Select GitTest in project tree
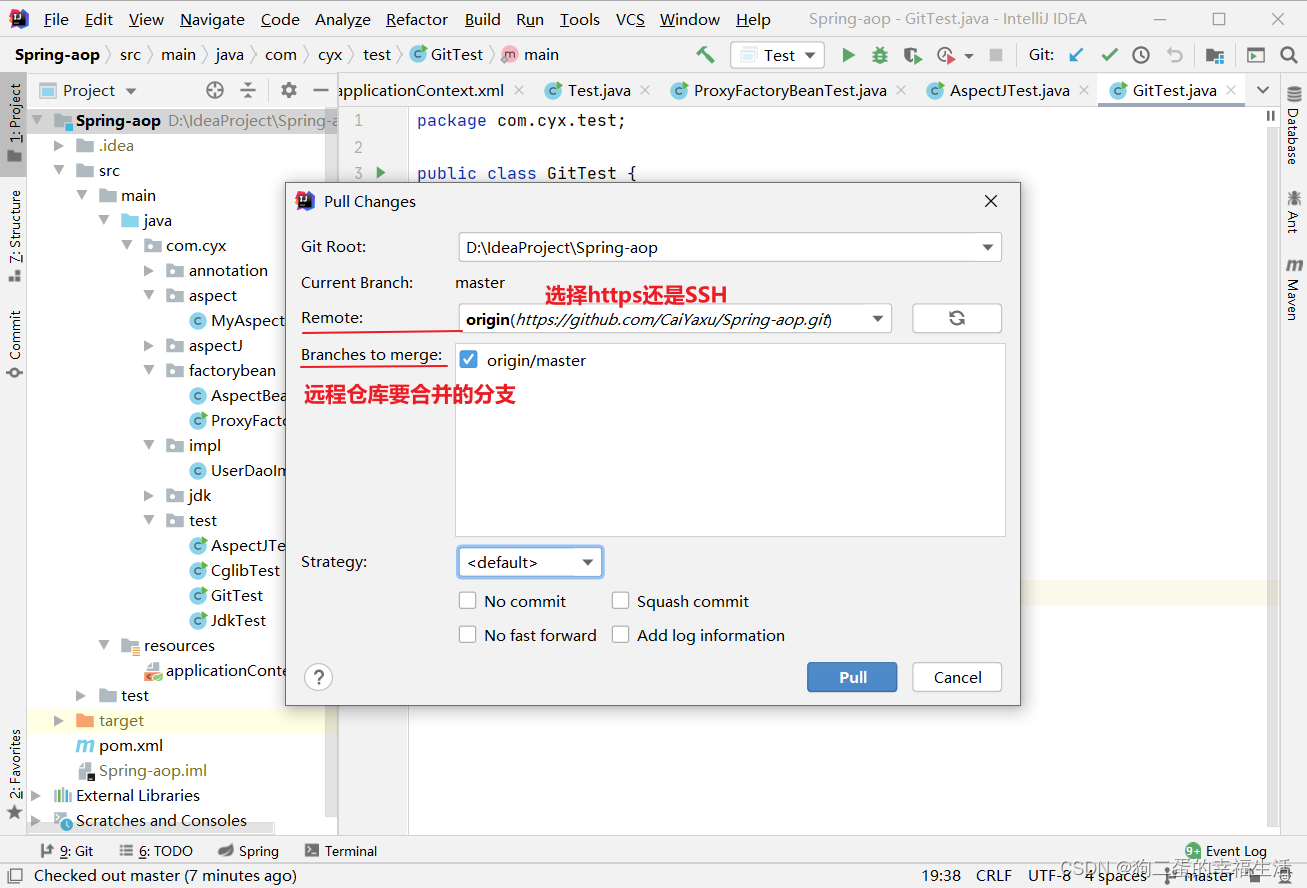The height and width of the screenshot is (888, 1307). click(237, 595)
